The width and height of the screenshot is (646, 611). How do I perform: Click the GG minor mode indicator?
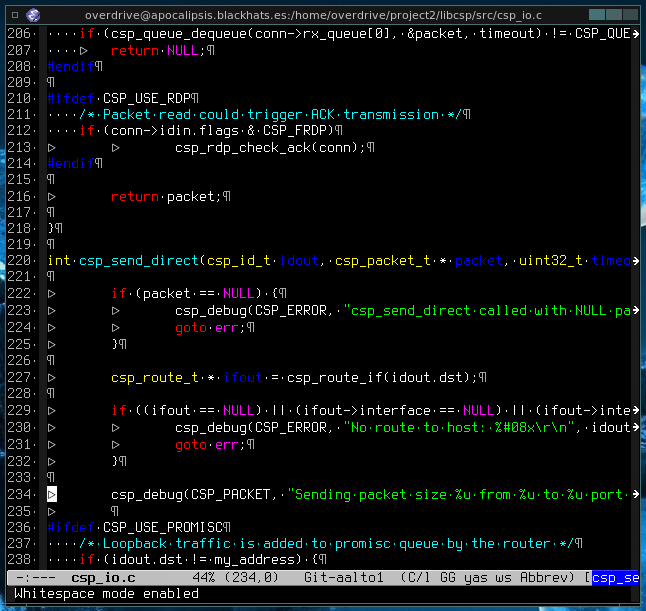[448, 578]
